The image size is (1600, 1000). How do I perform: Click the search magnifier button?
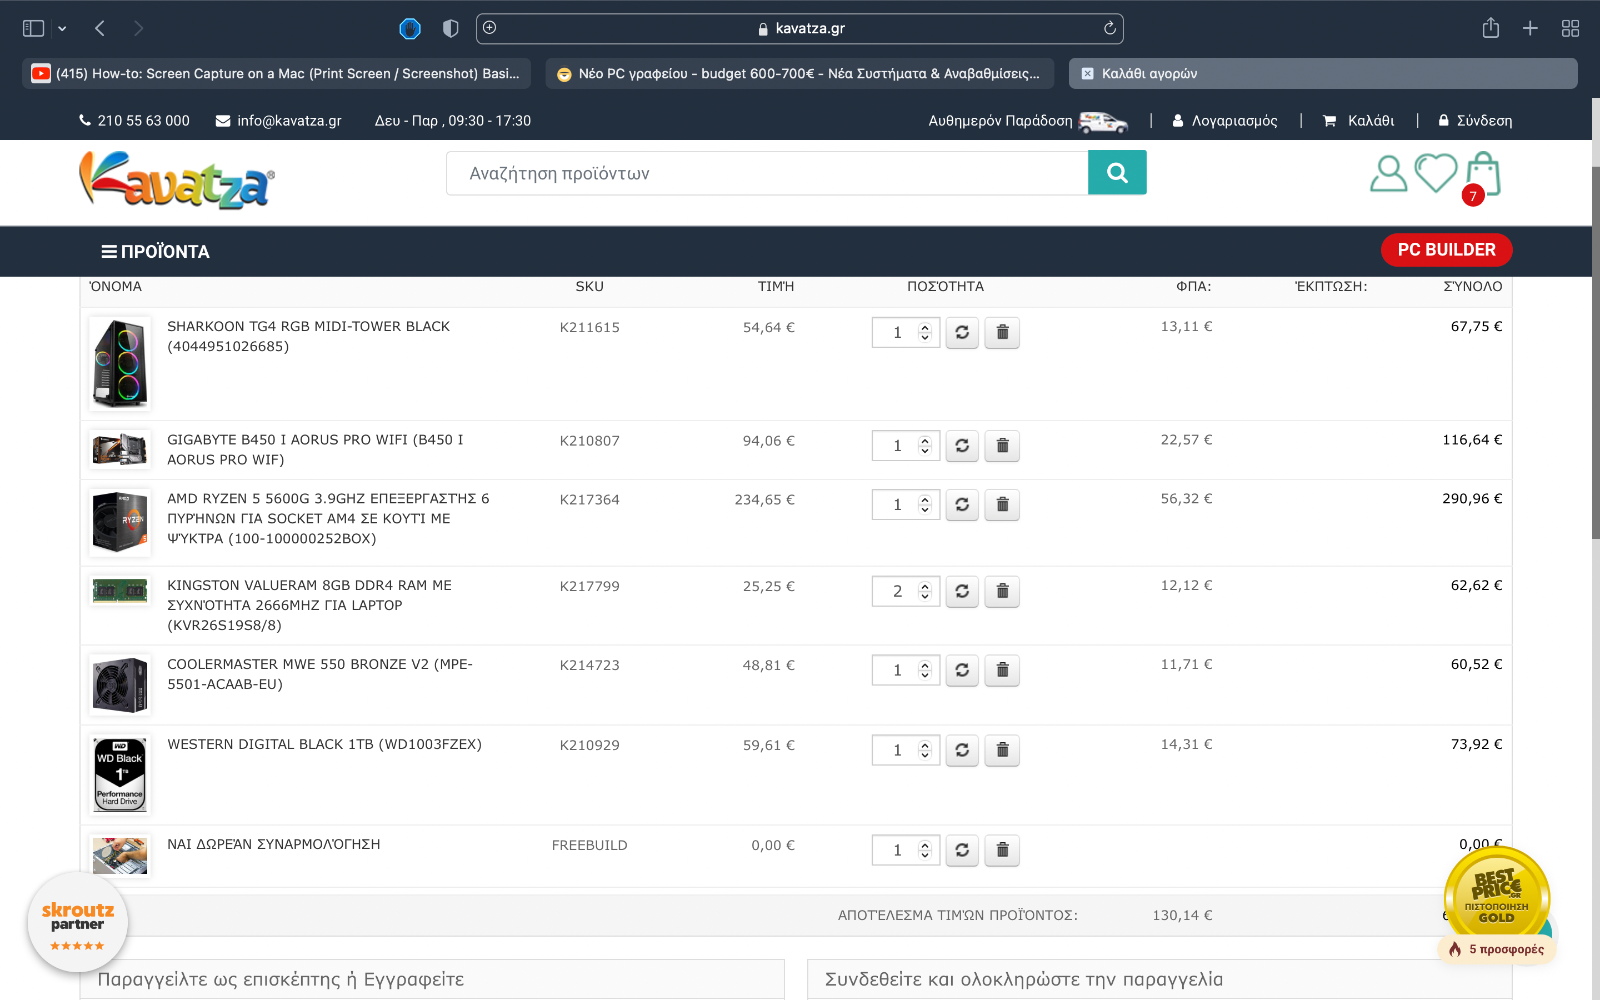pos(1117,173)
